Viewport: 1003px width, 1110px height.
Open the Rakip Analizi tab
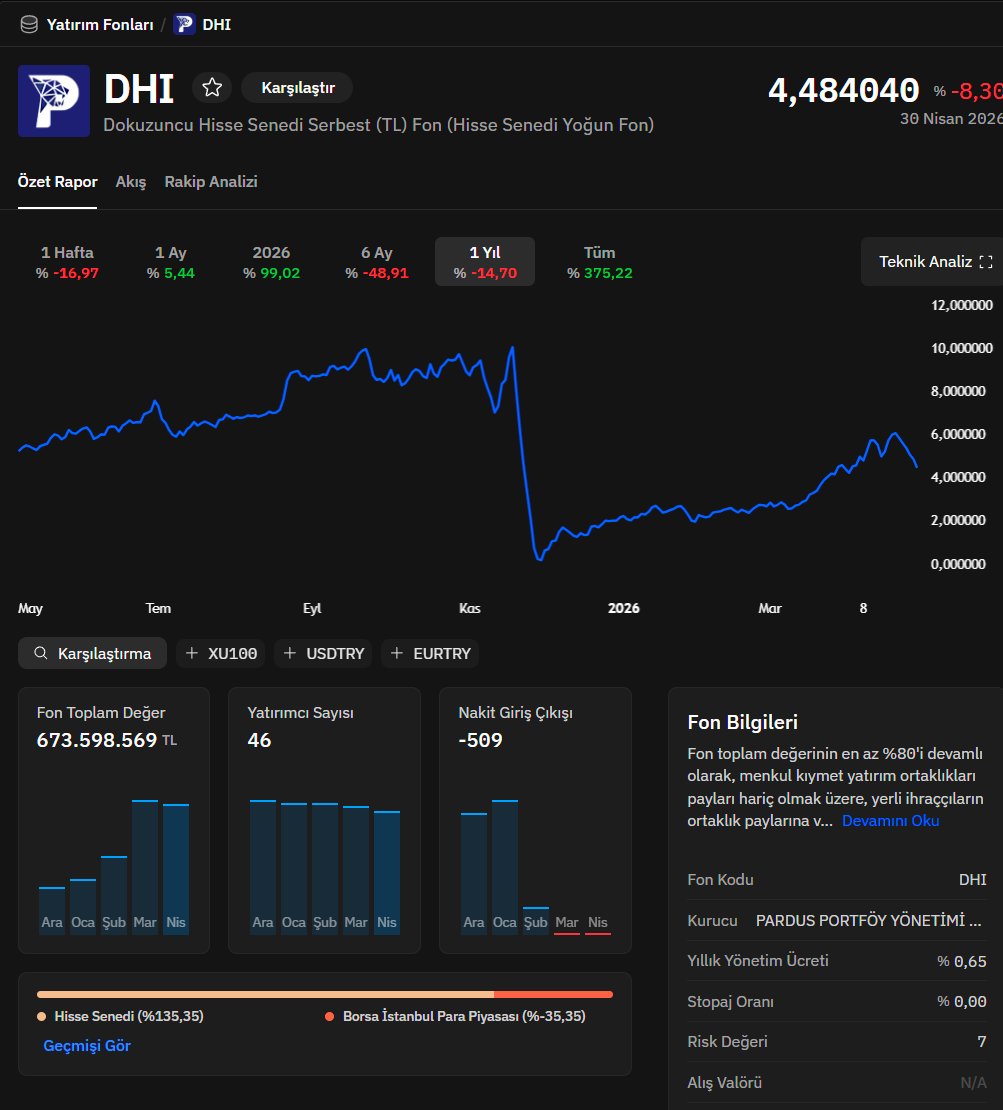(x=211, y=182)
